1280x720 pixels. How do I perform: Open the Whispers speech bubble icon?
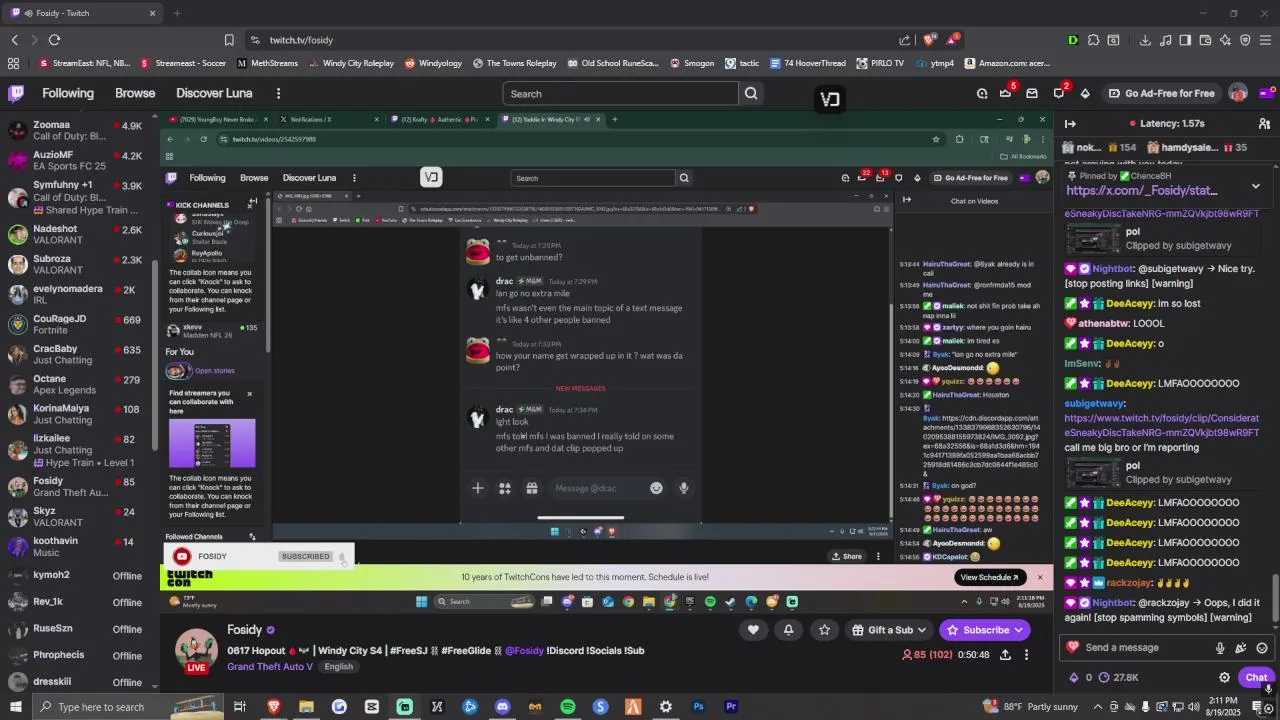point(1059,94)
